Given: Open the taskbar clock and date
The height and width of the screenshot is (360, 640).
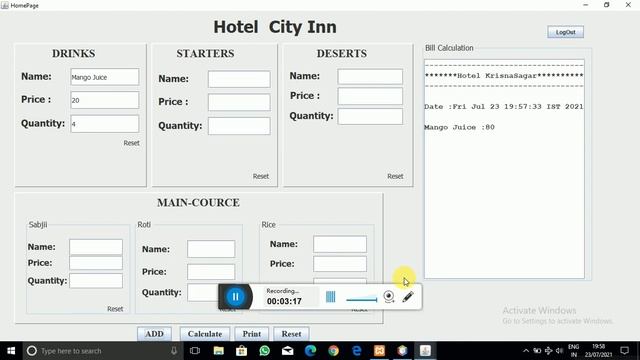Looking at the screenshot, I should [x=598, y=351].
